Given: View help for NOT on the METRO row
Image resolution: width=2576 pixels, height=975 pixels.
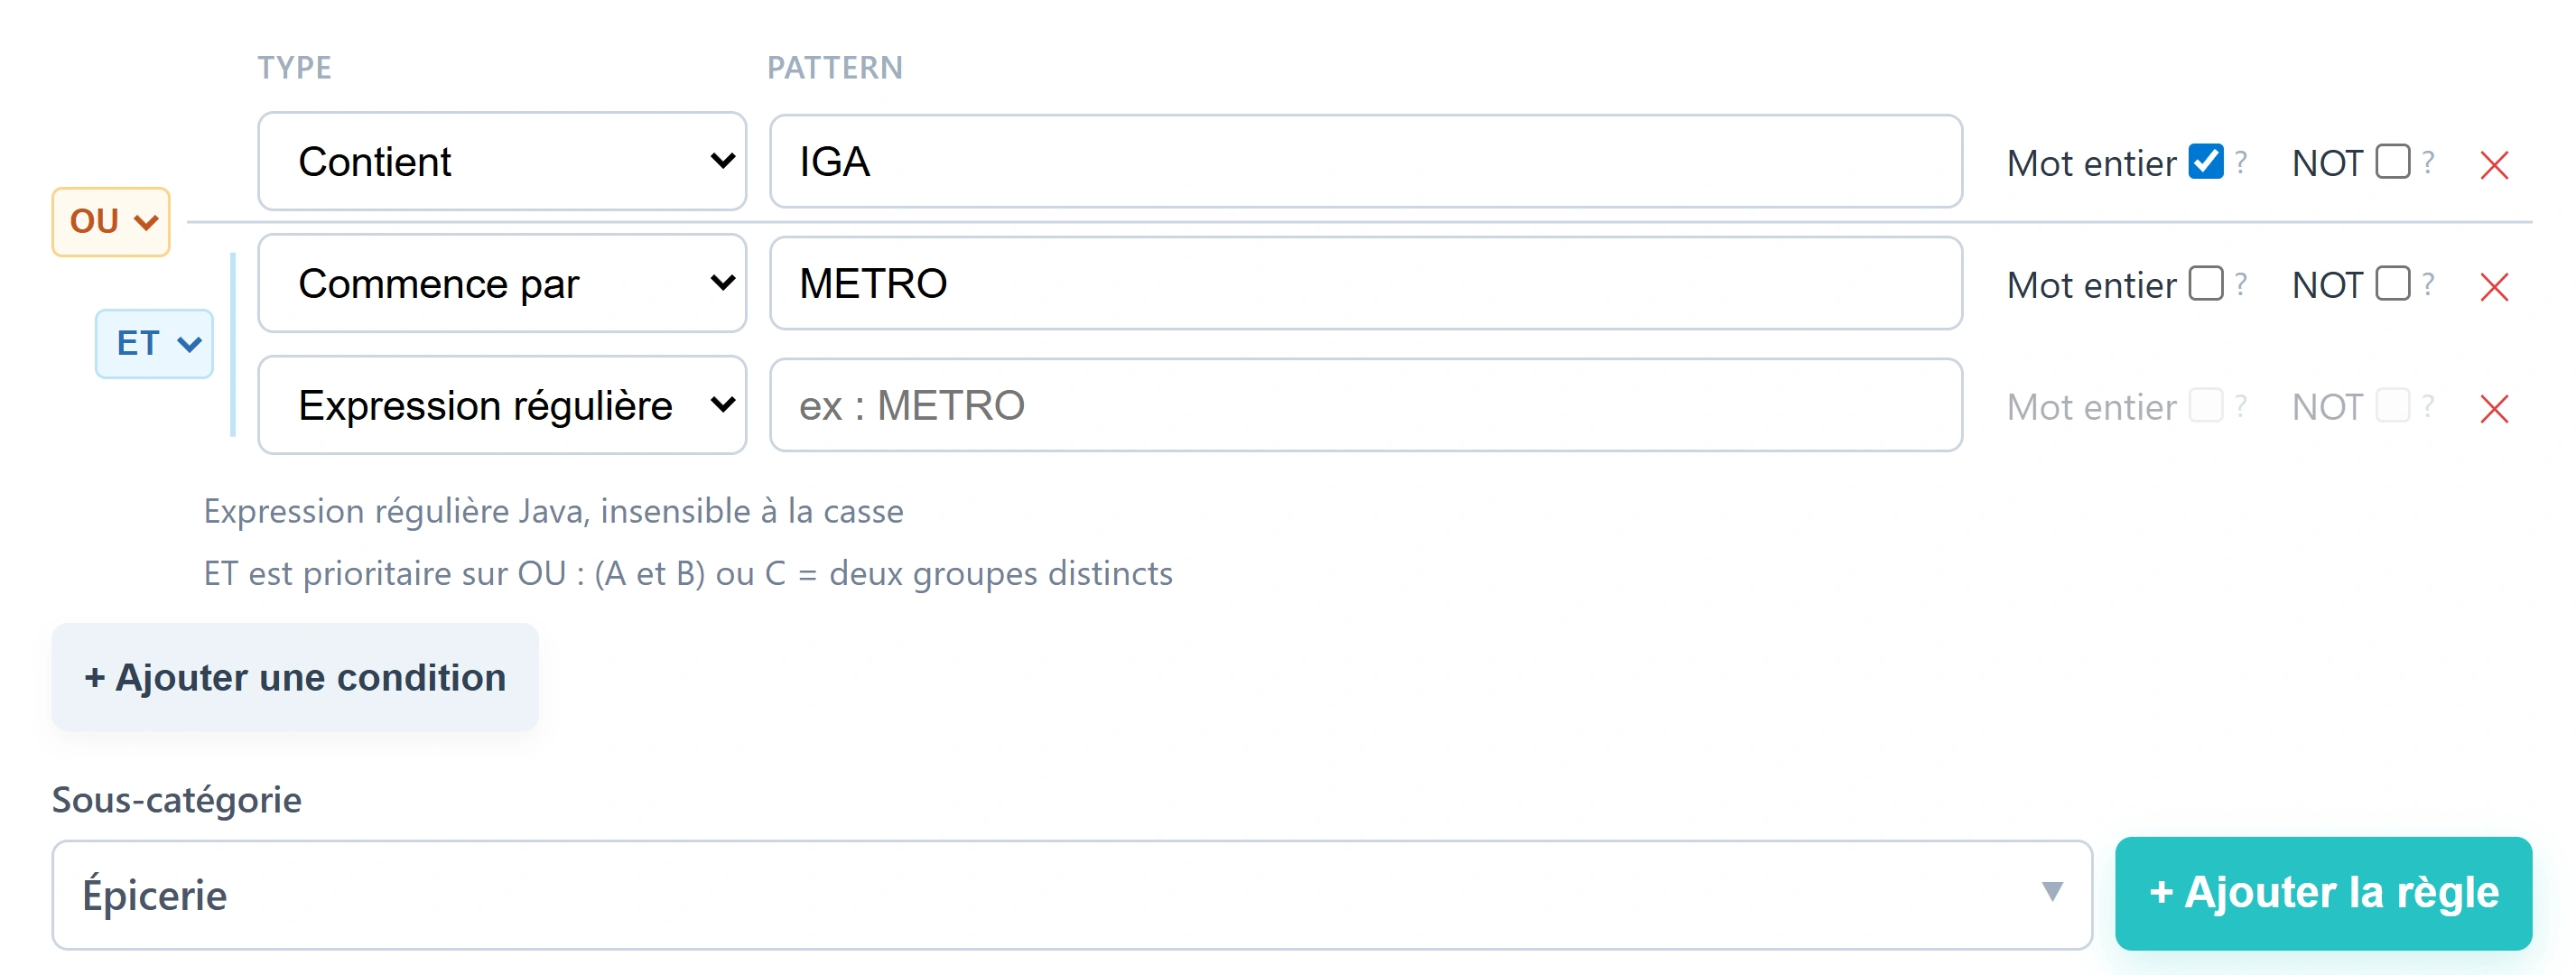Looking at the screenshot, I should (x=2430, y=286).
